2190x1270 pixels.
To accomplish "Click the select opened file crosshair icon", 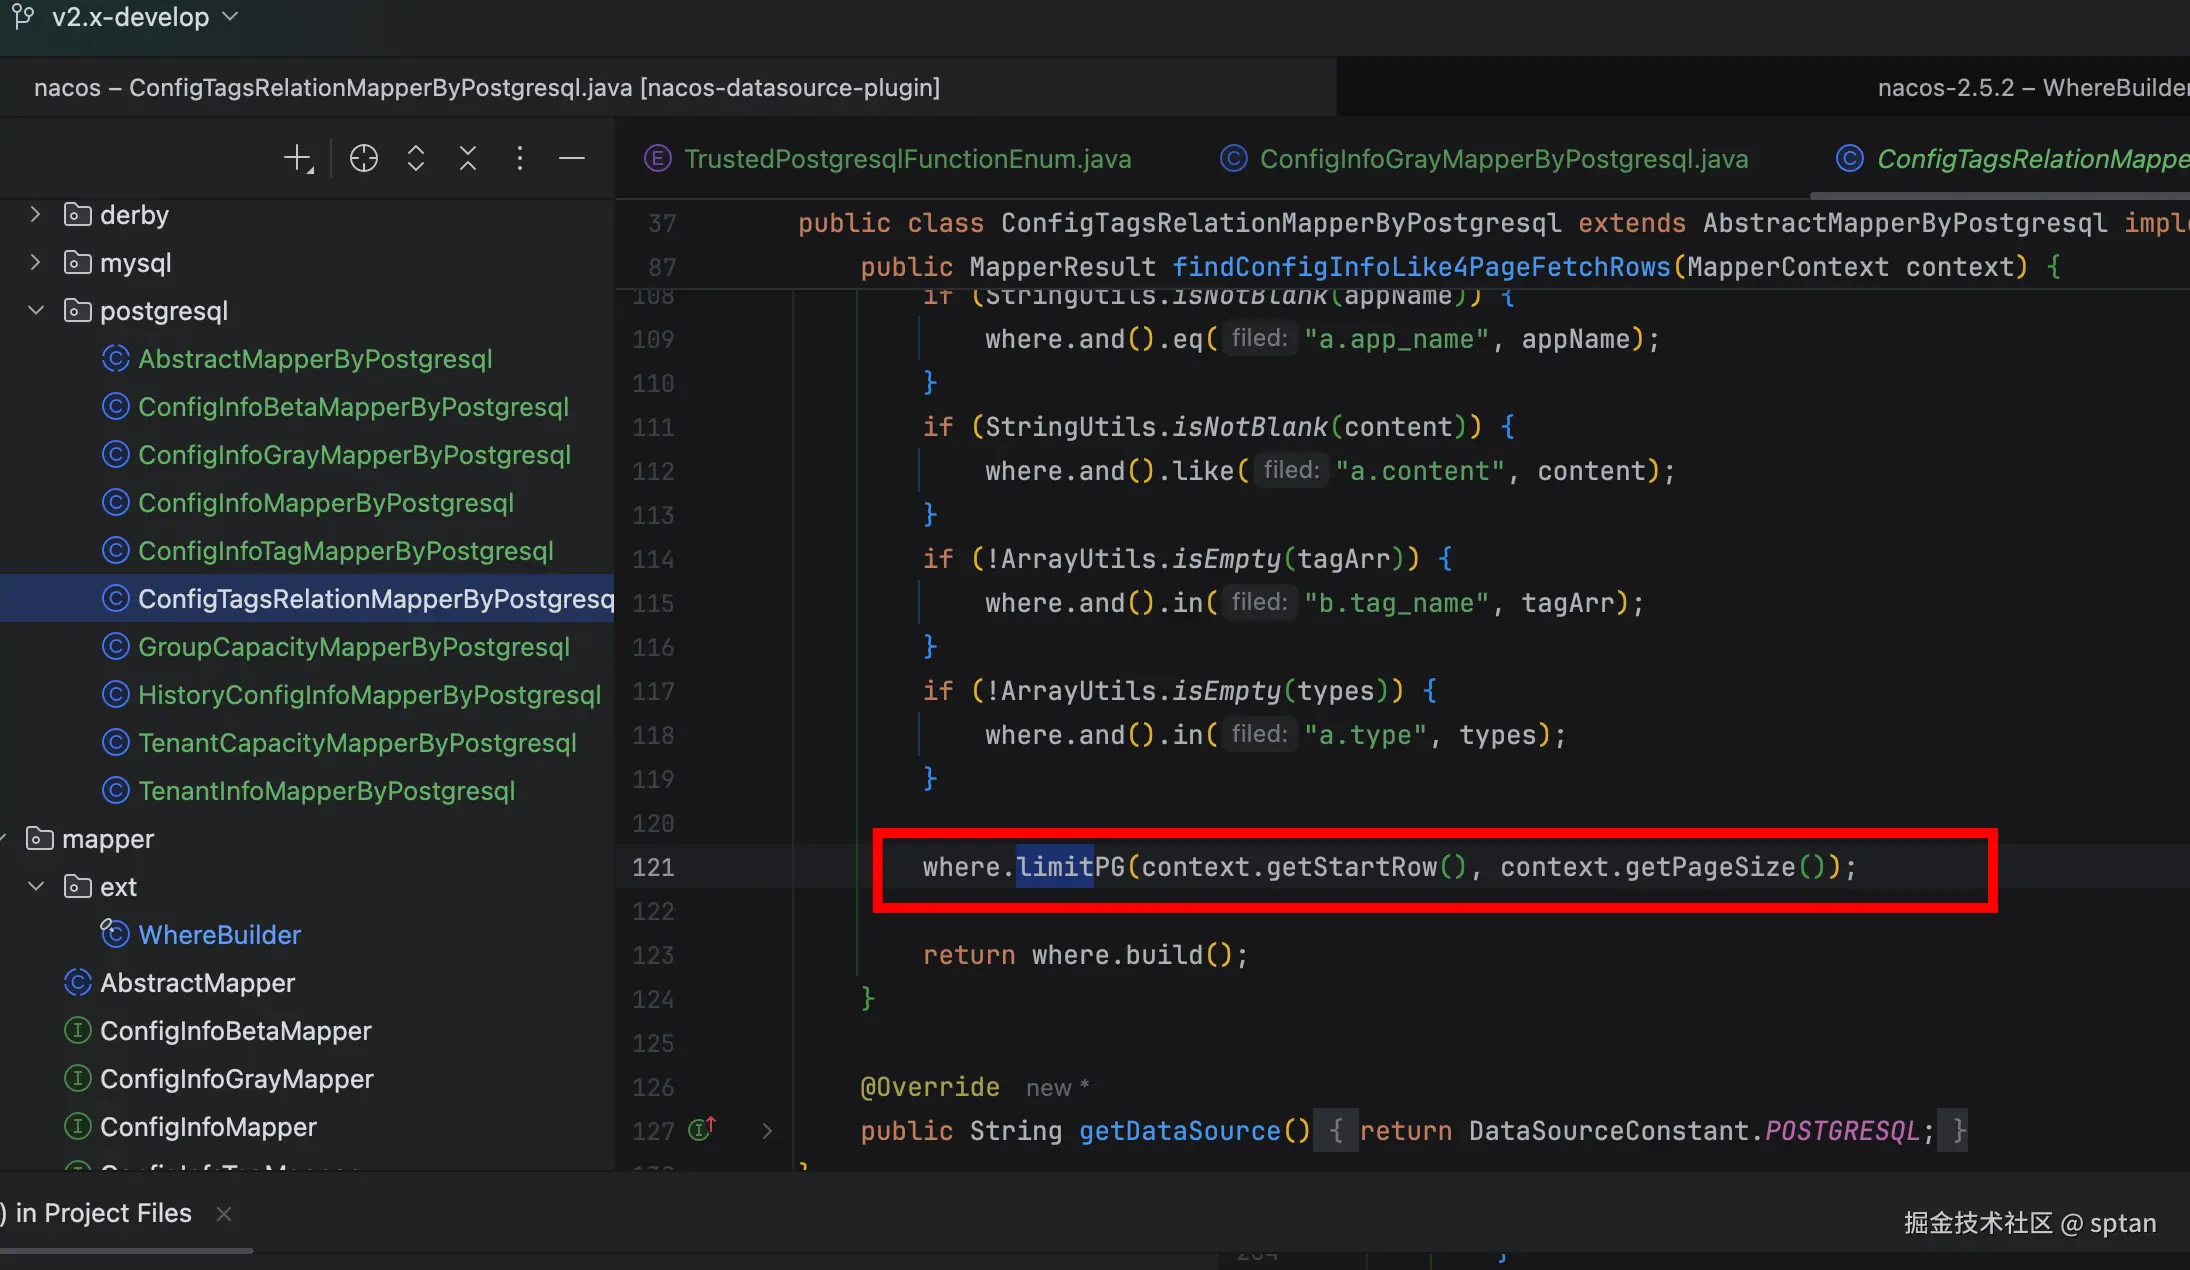I will 364,158.
